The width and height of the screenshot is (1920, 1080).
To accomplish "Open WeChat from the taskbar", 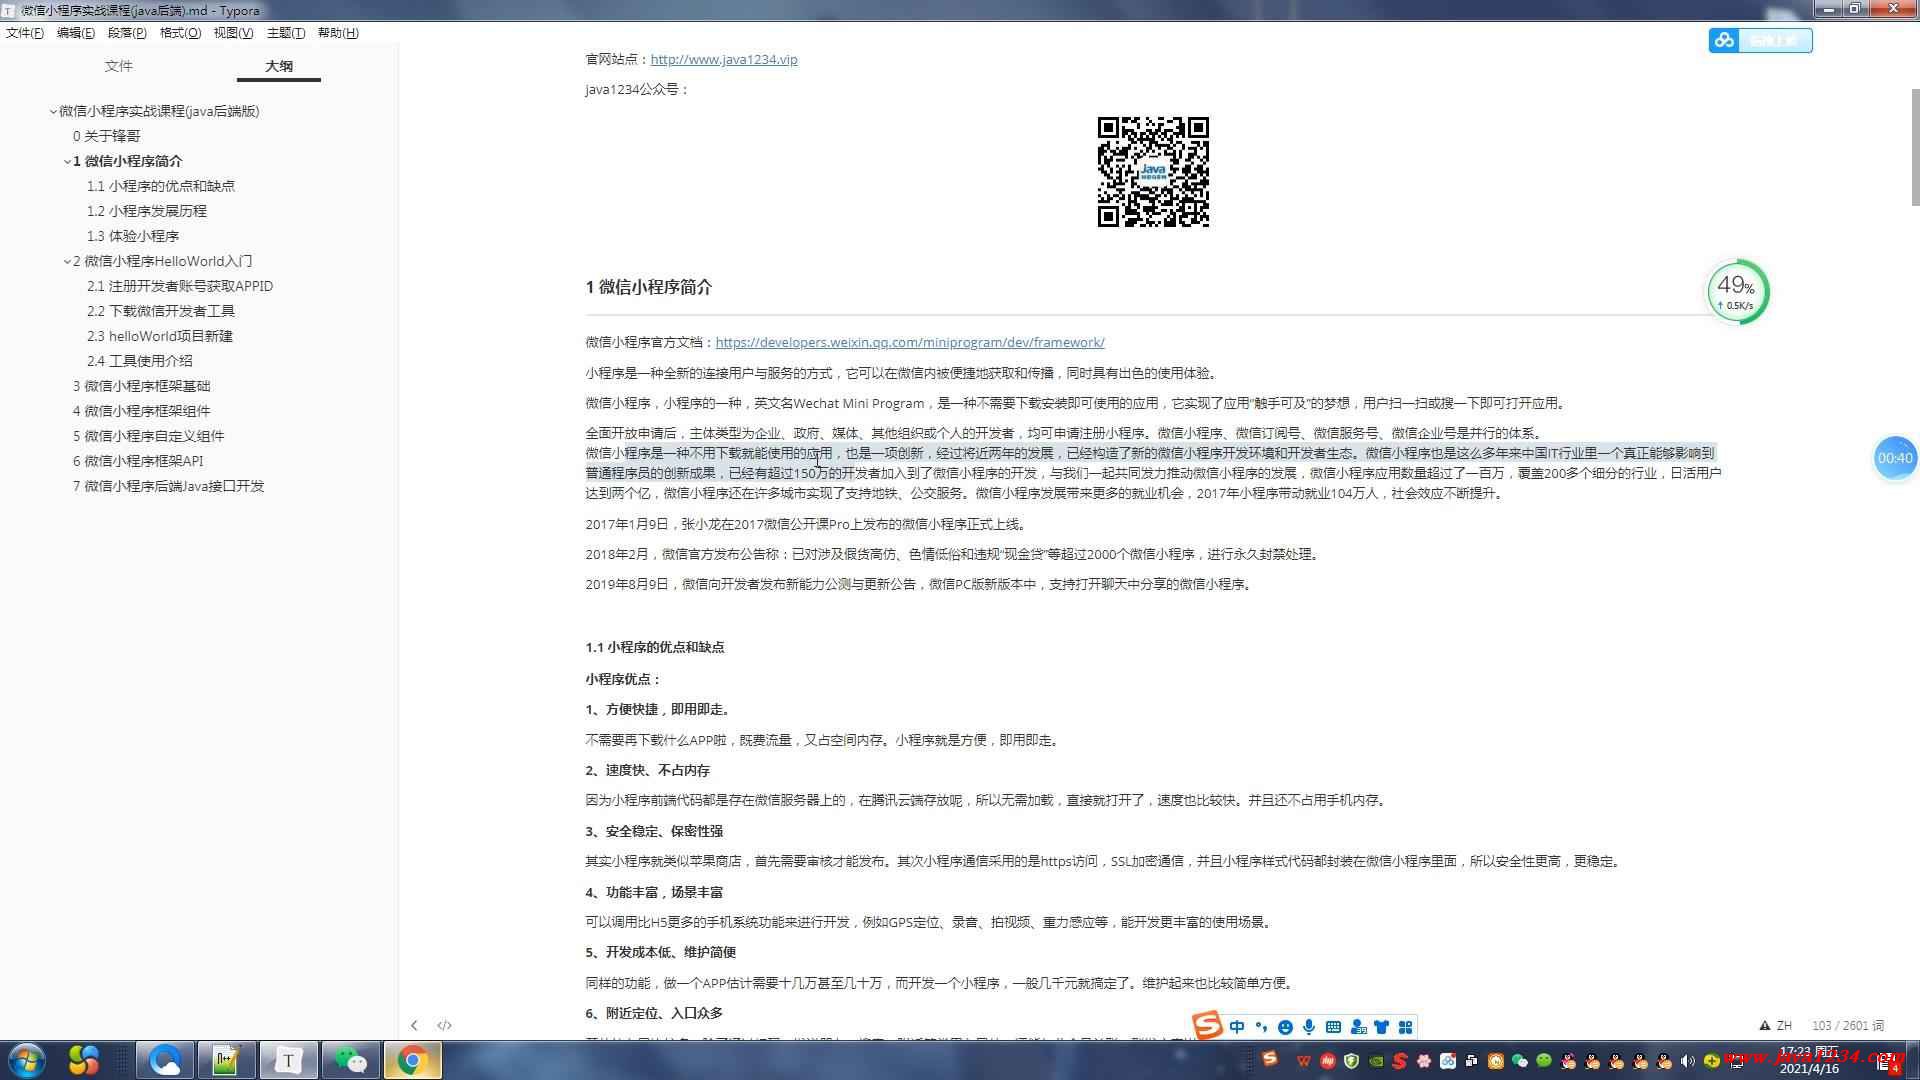I will coord(350,1060).
